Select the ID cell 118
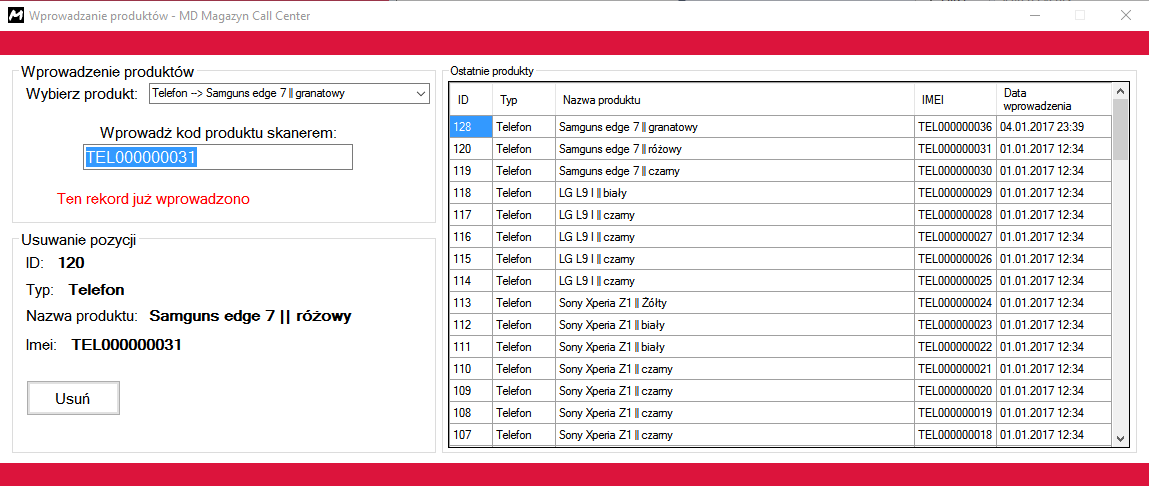The width and height of the screenshot is (1149, 486). tap(470, 193)
